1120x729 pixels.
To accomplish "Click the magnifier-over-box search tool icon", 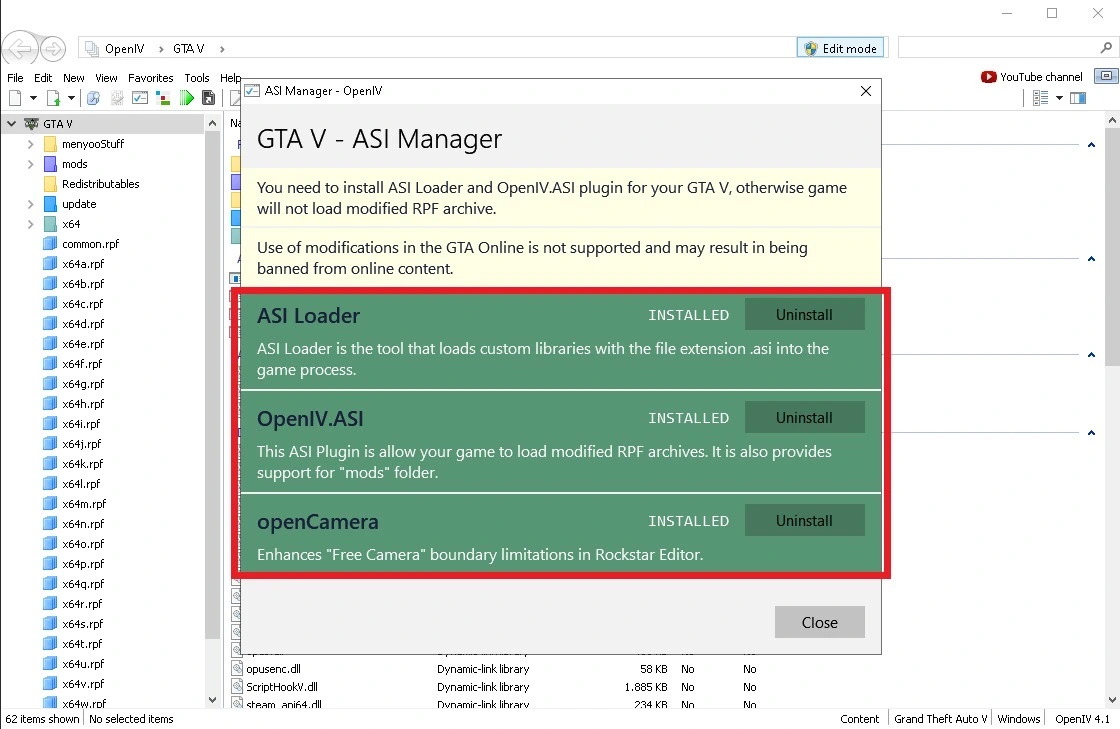I will (94, 98).
